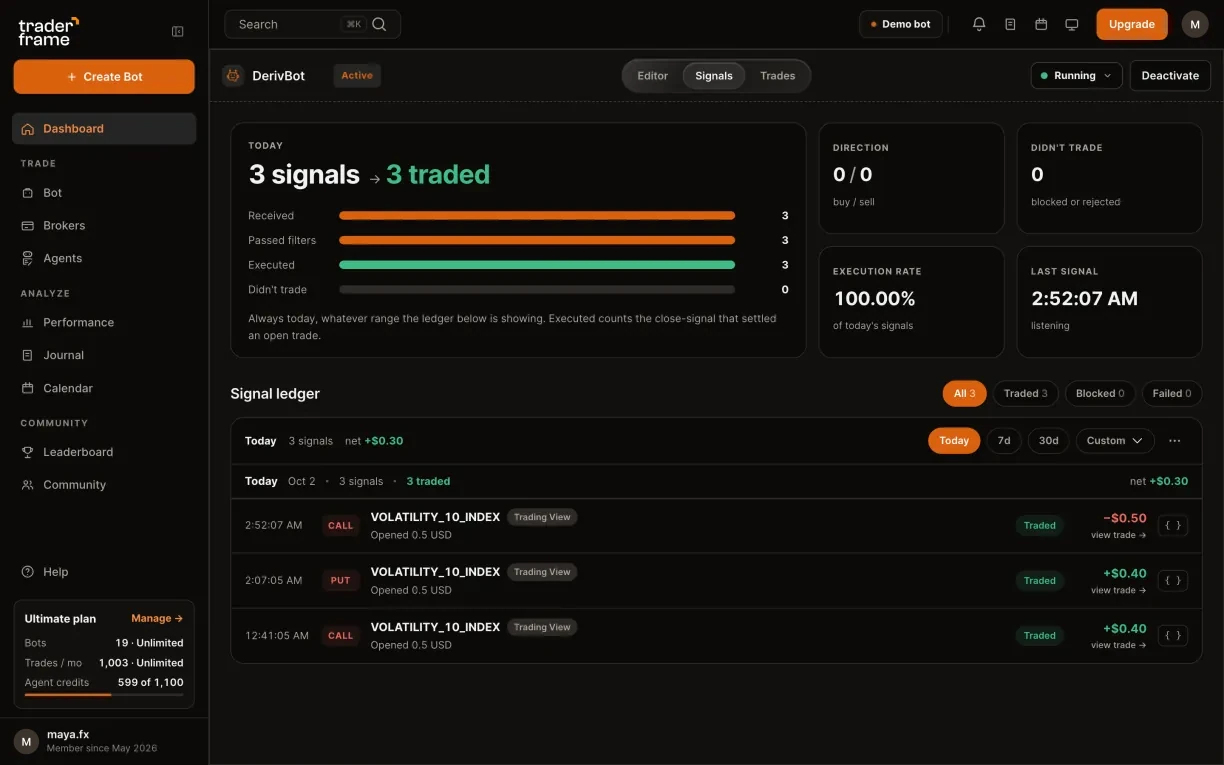Click the Performance chart icon

28,322
